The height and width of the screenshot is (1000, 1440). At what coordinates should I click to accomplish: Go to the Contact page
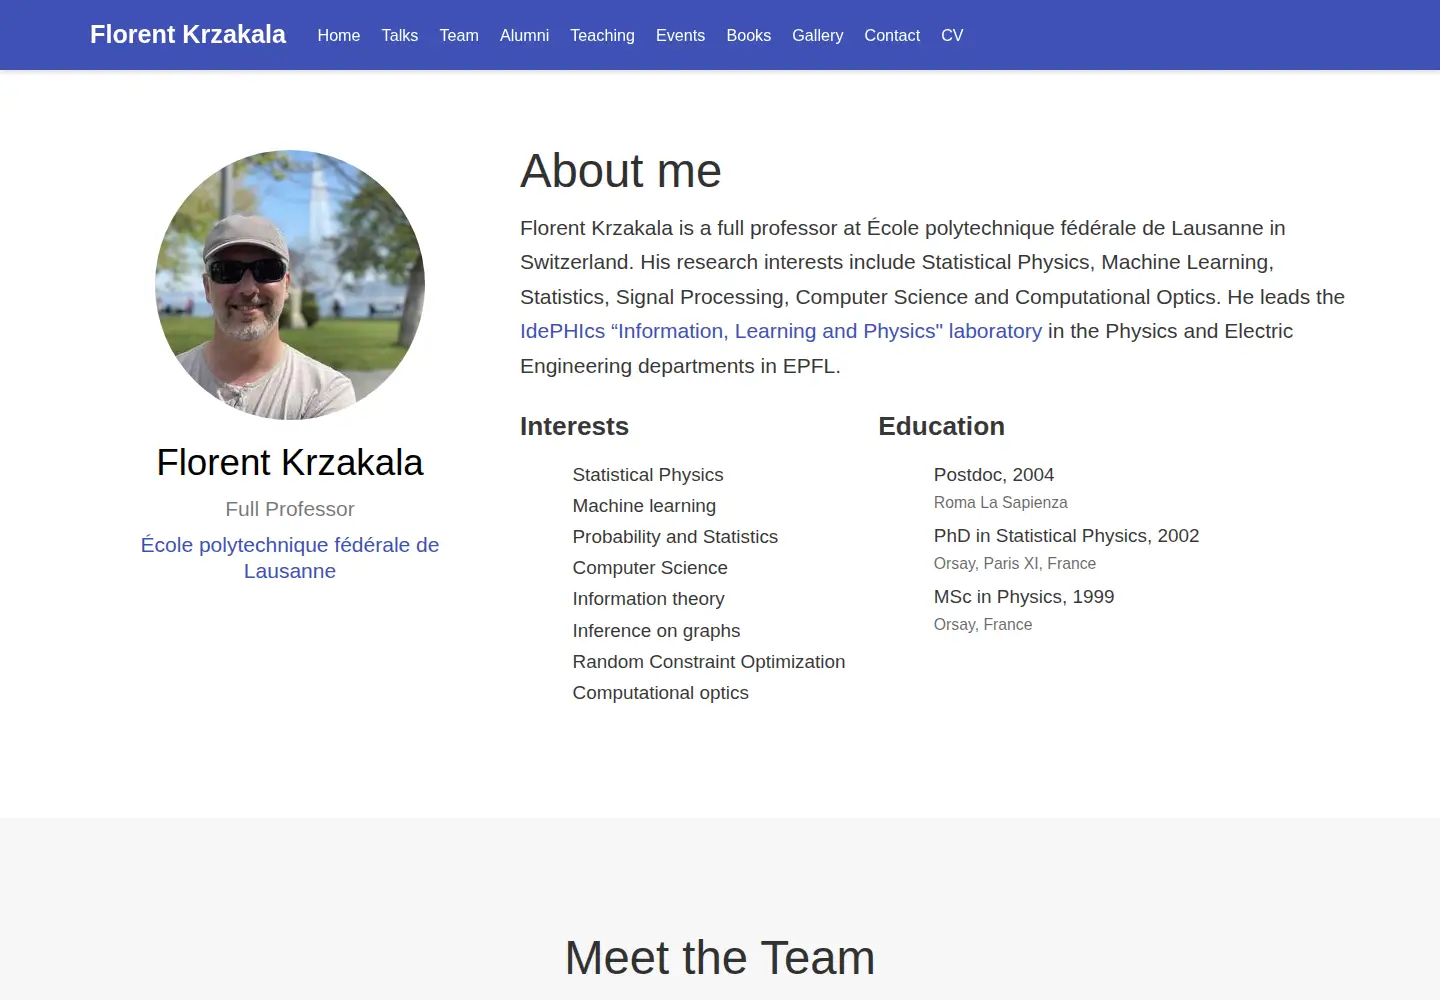point(892,35)
